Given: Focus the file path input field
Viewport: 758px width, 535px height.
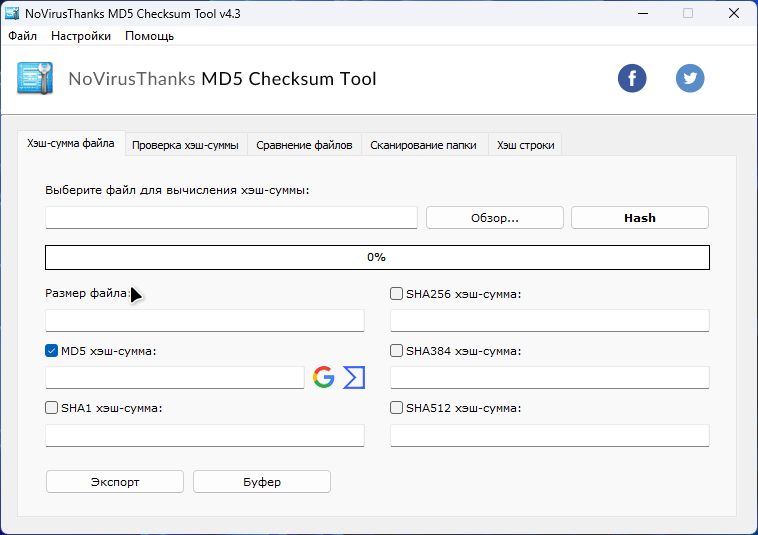Looking at the screenshot, I should point(231,218).
